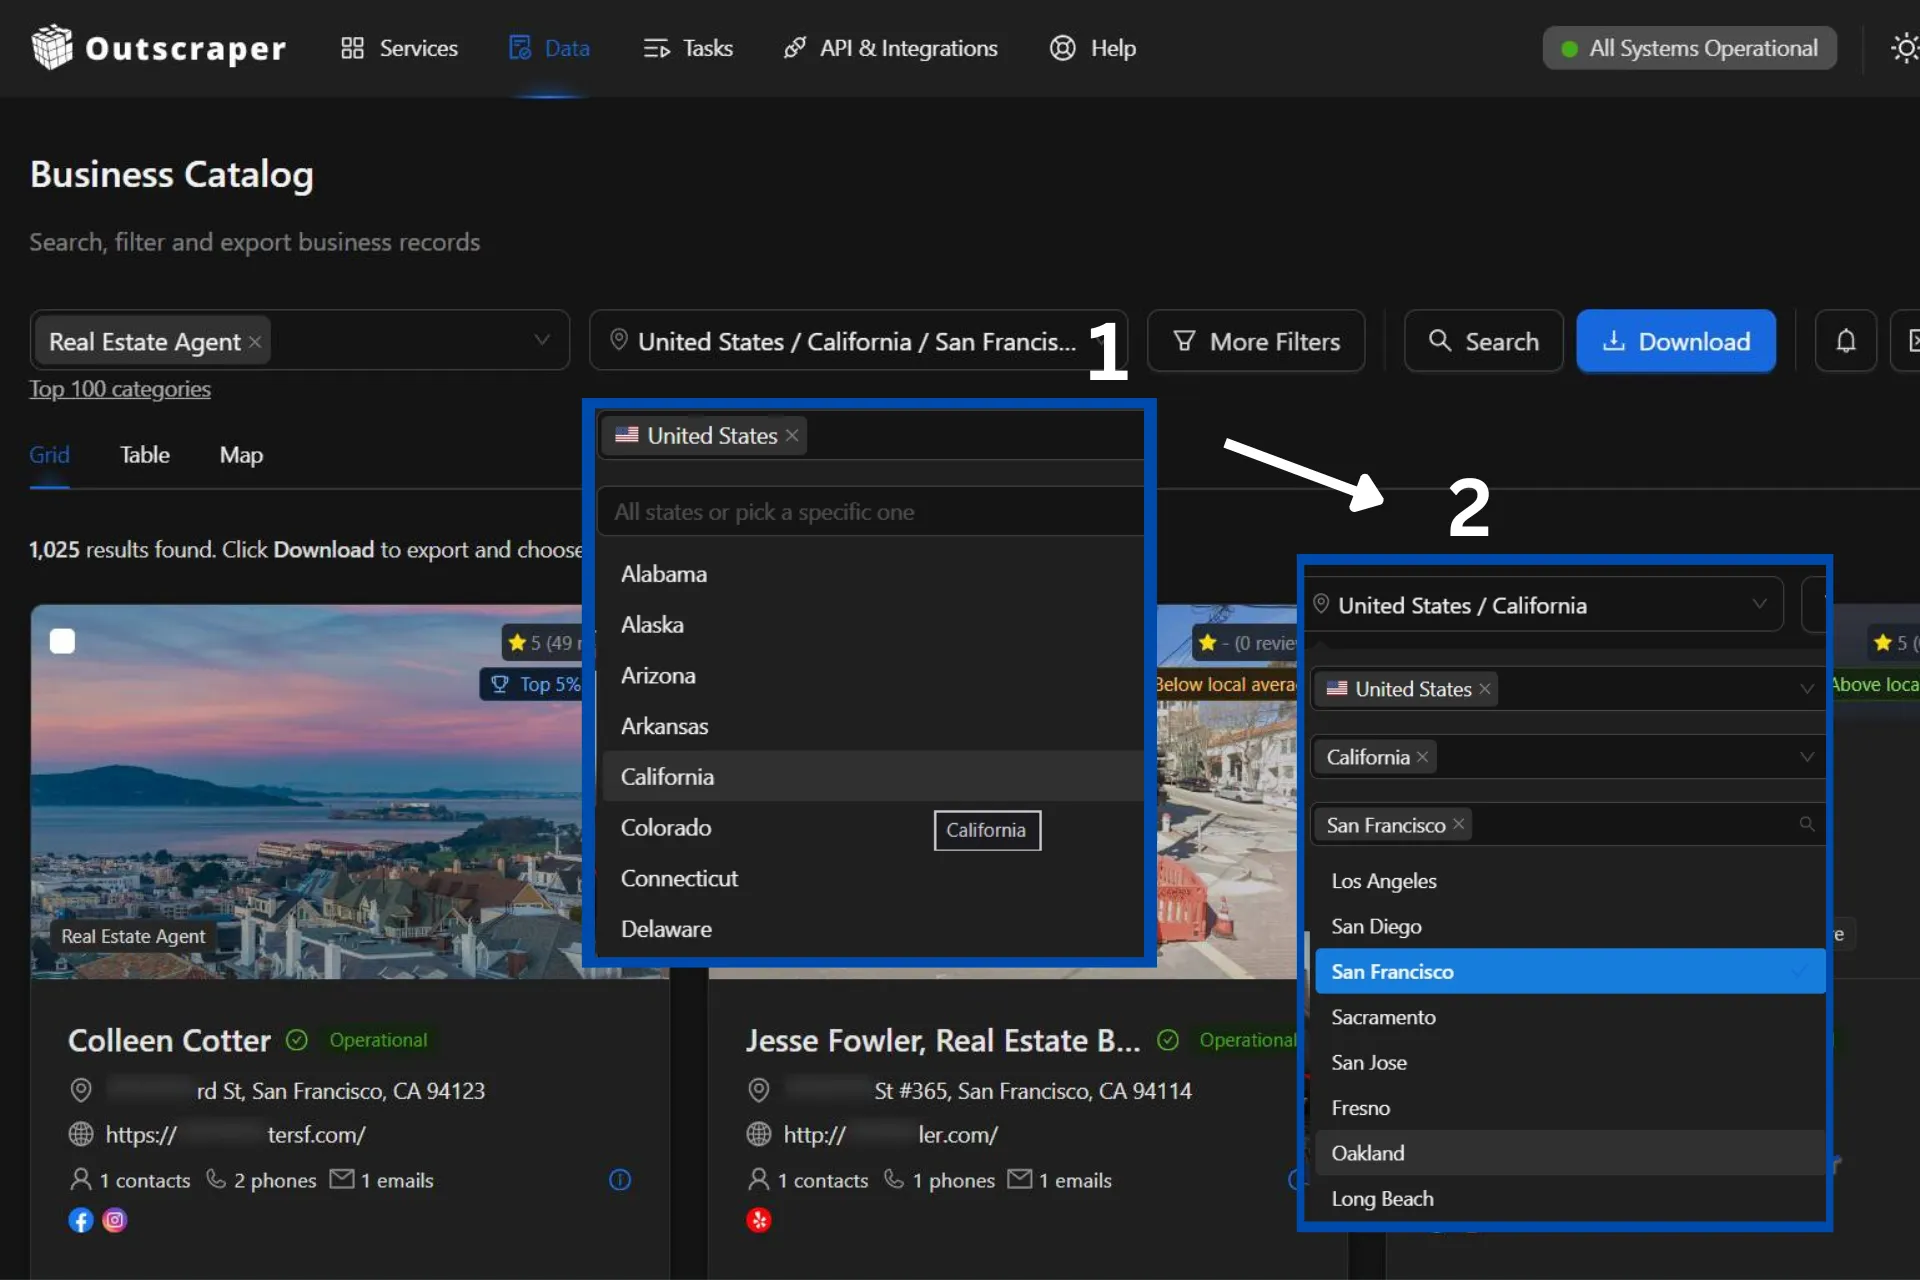Open the Help menu
Viewport: 1920px width, 1280px height.
(1093, 48)
